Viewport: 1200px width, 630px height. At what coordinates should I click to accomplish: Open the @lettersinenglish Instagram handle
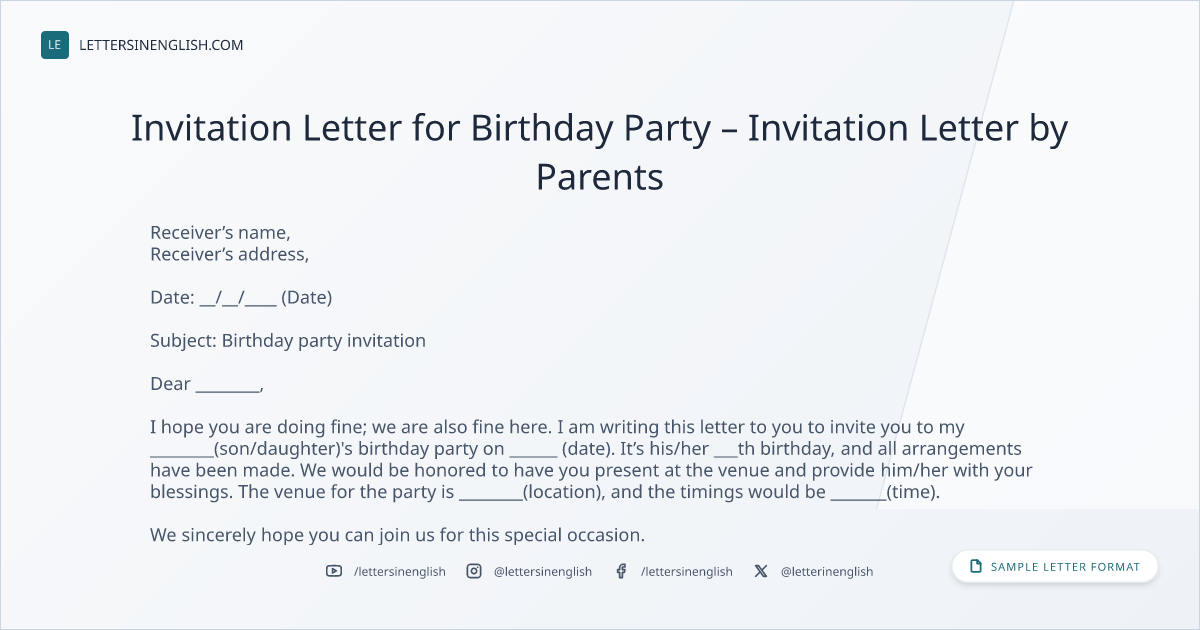click(x=543, y=571)
